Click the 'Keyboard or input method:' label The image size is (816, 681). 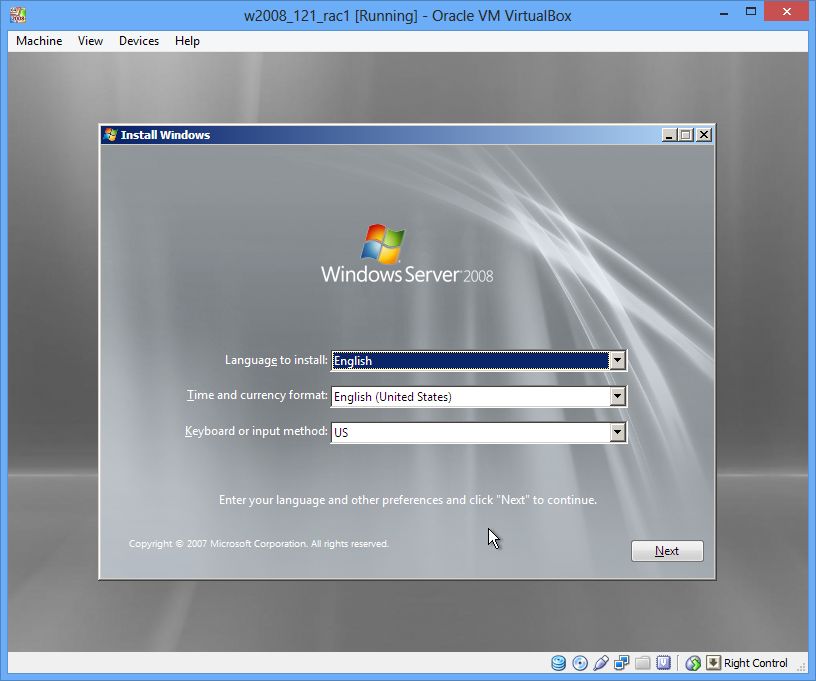click(x=257, y=431)
